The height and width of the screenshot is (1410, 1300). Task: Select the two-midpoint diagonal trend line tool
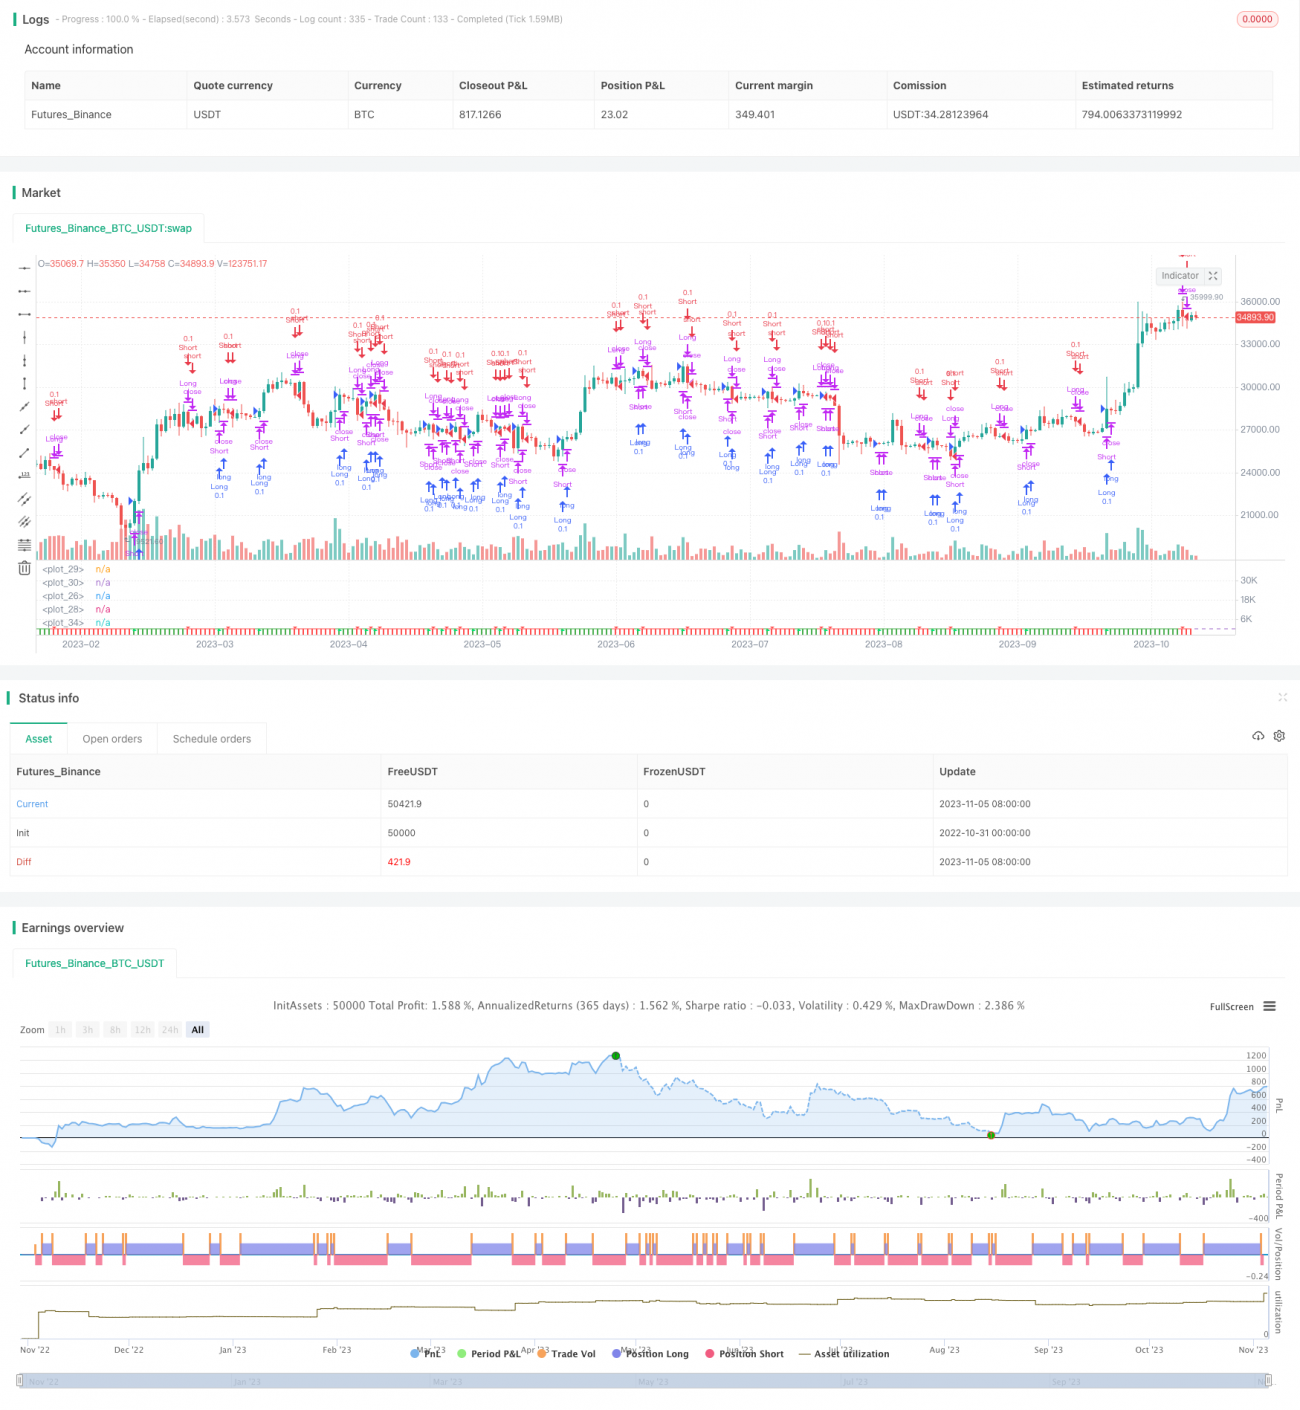coord(24,406)
